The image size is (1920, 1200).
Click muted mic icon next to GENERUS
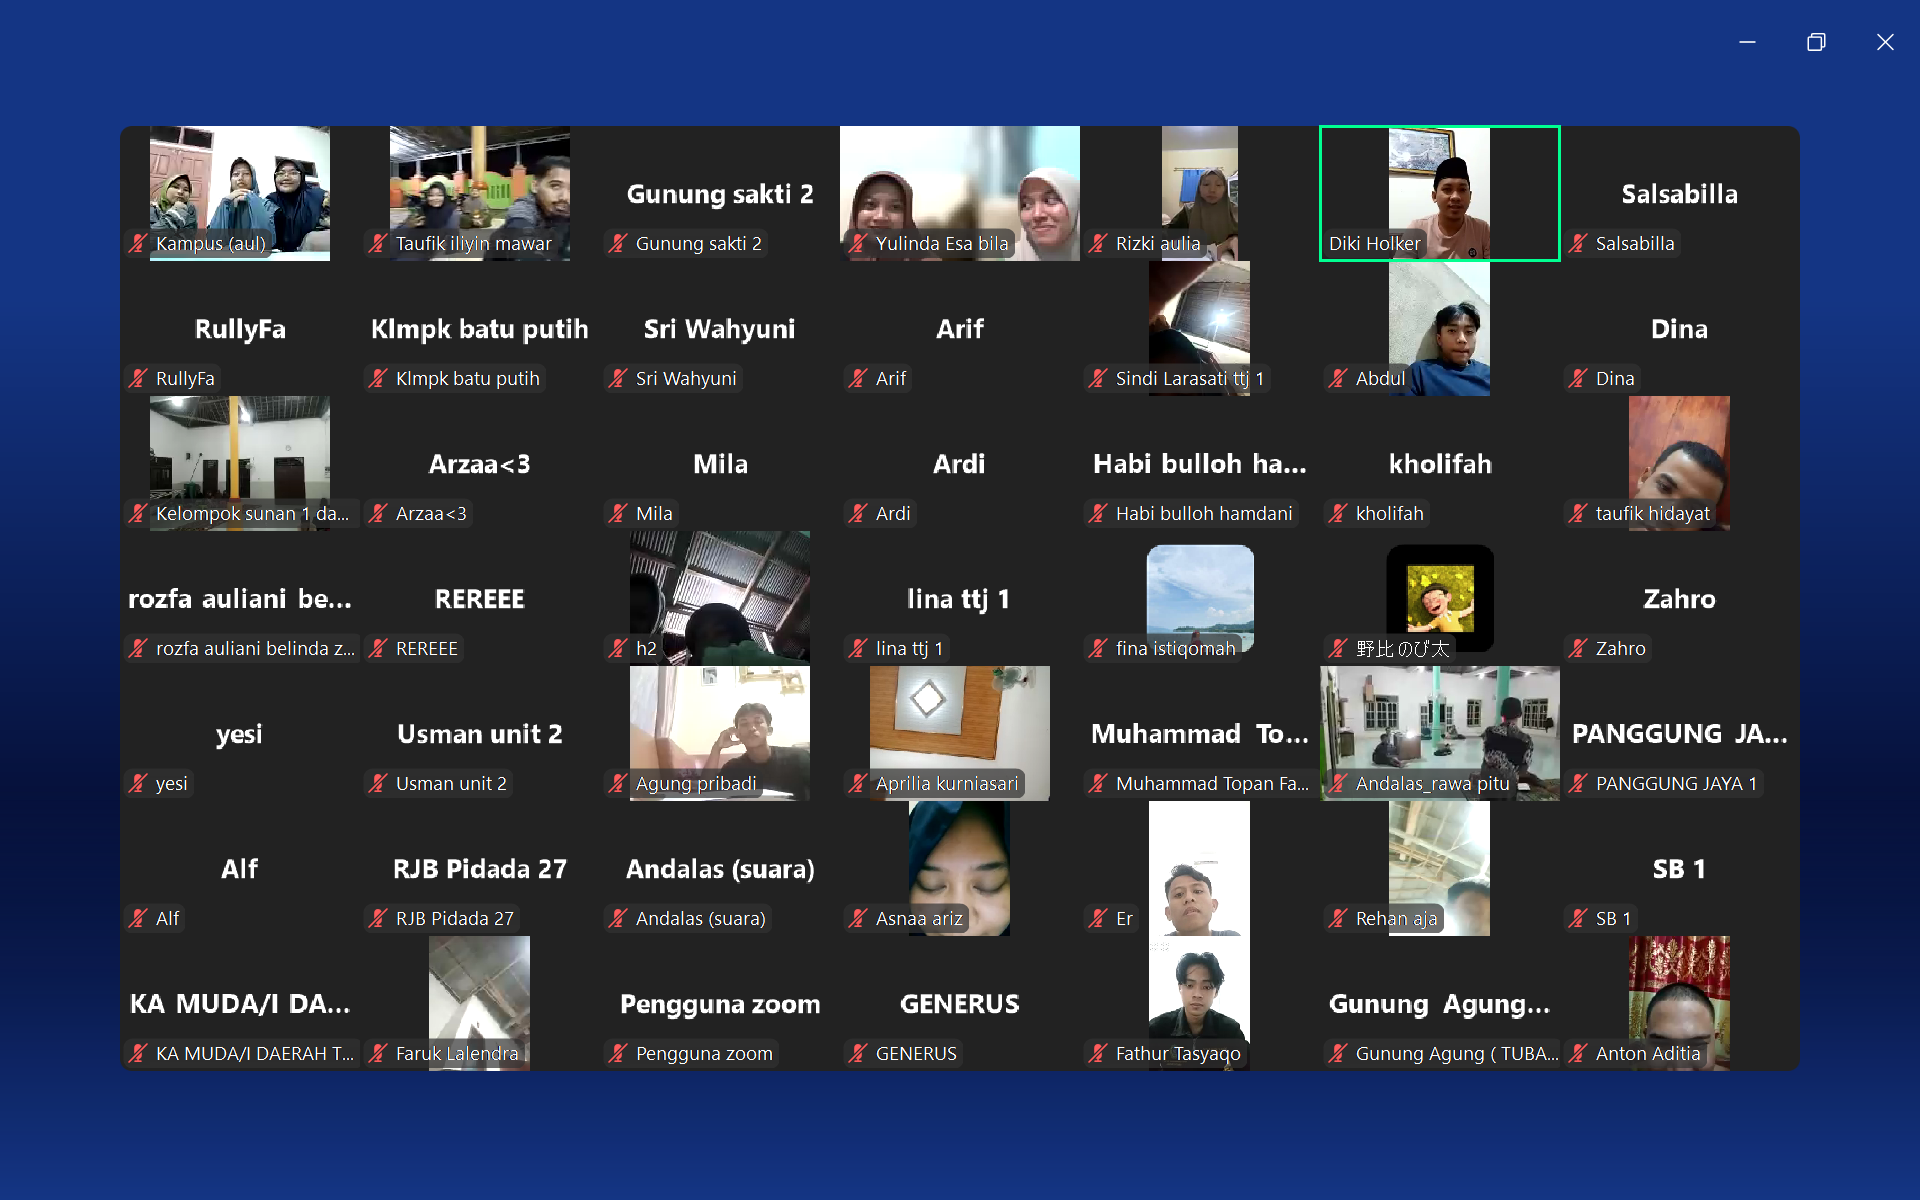[x=858, y=1053]
